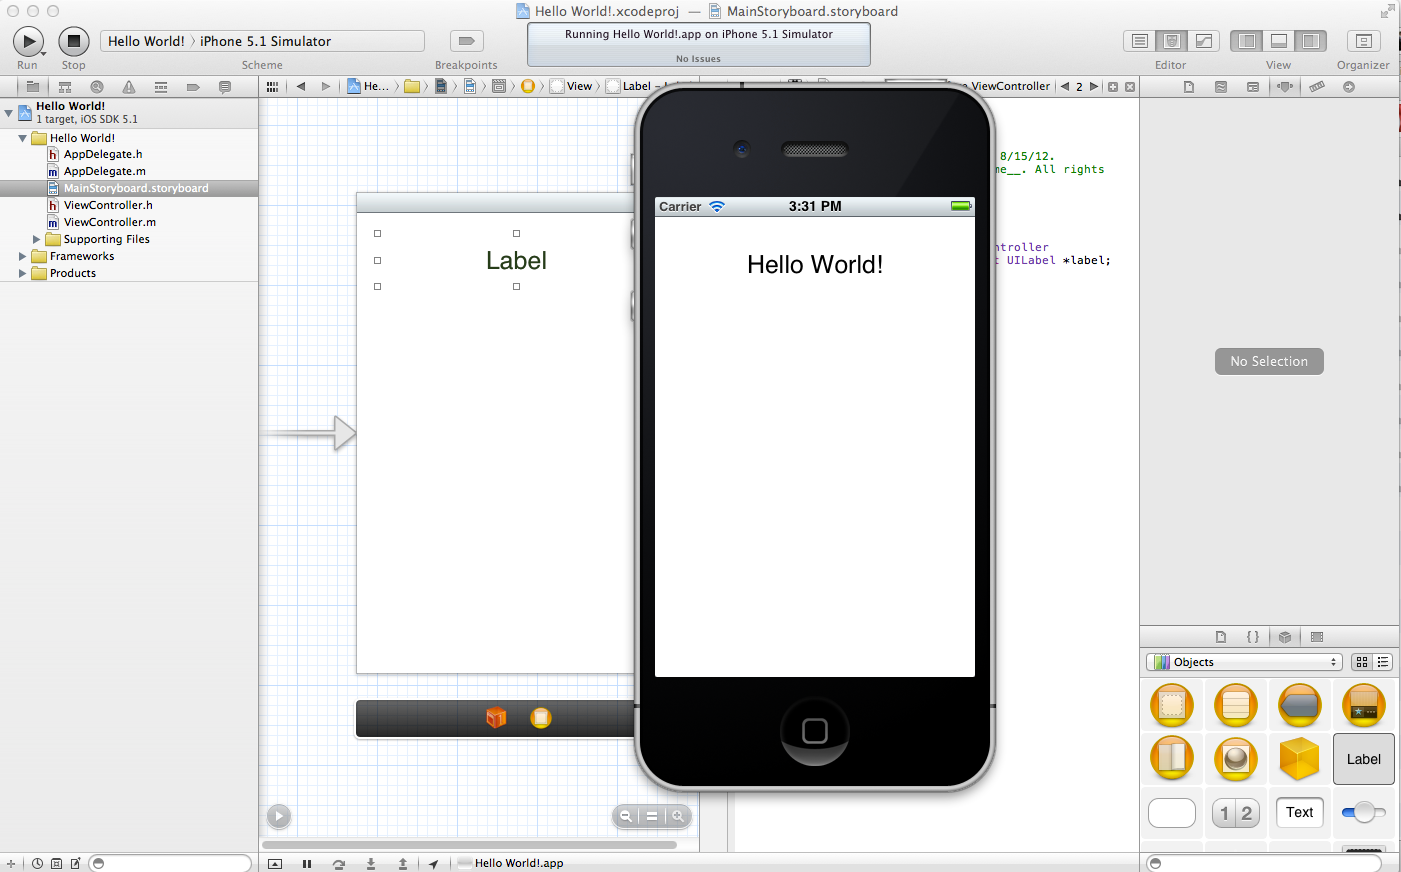Viewport: 1401px width, 872px height.
Task: Collapse the Hello World! folder
Action: (21, 138)
